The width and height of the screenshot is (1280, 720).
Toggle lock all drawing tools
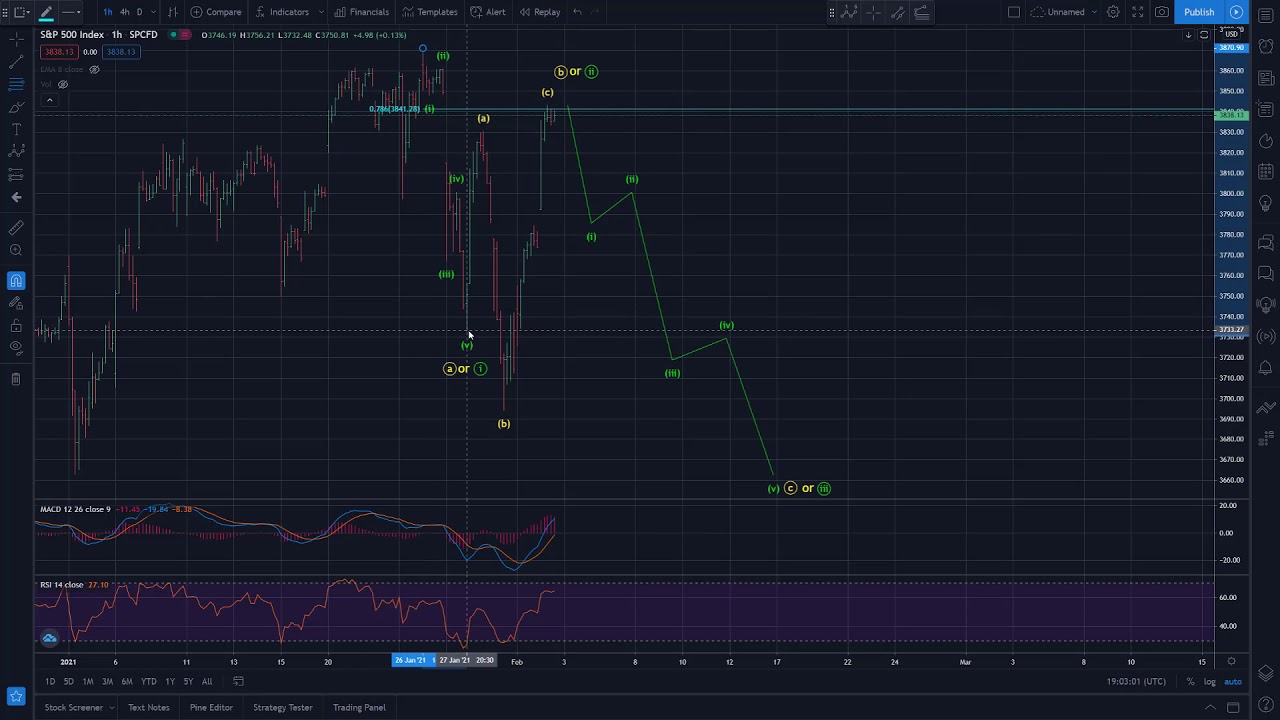click(16, 326)
